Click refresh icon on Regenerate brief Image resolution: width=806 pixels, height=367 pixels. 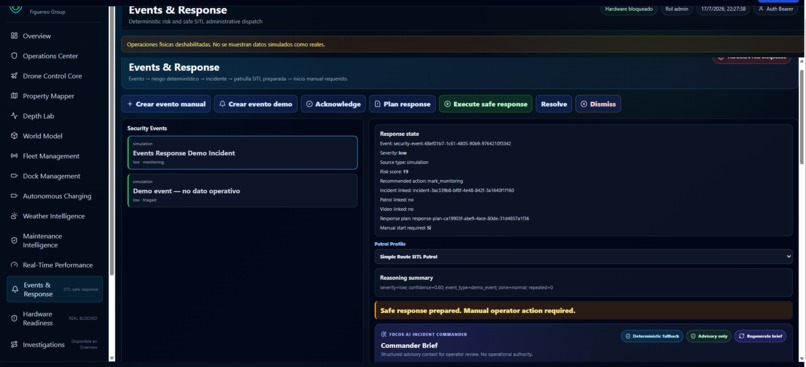click(741, 336)
